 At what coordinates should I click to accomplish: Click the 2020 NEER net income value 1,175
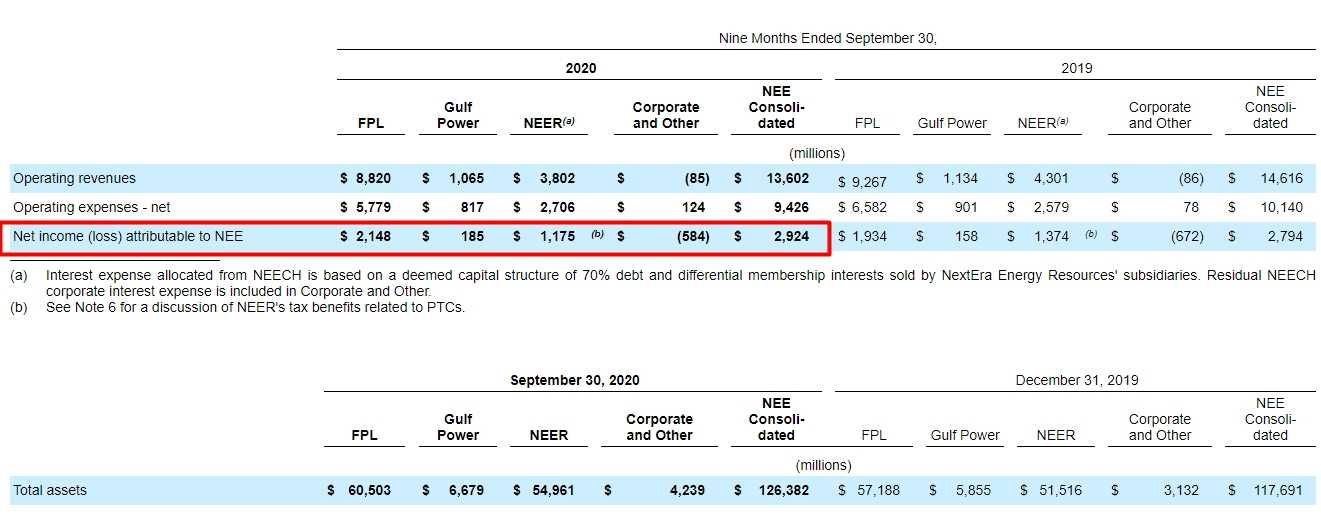tap(557, 237)
